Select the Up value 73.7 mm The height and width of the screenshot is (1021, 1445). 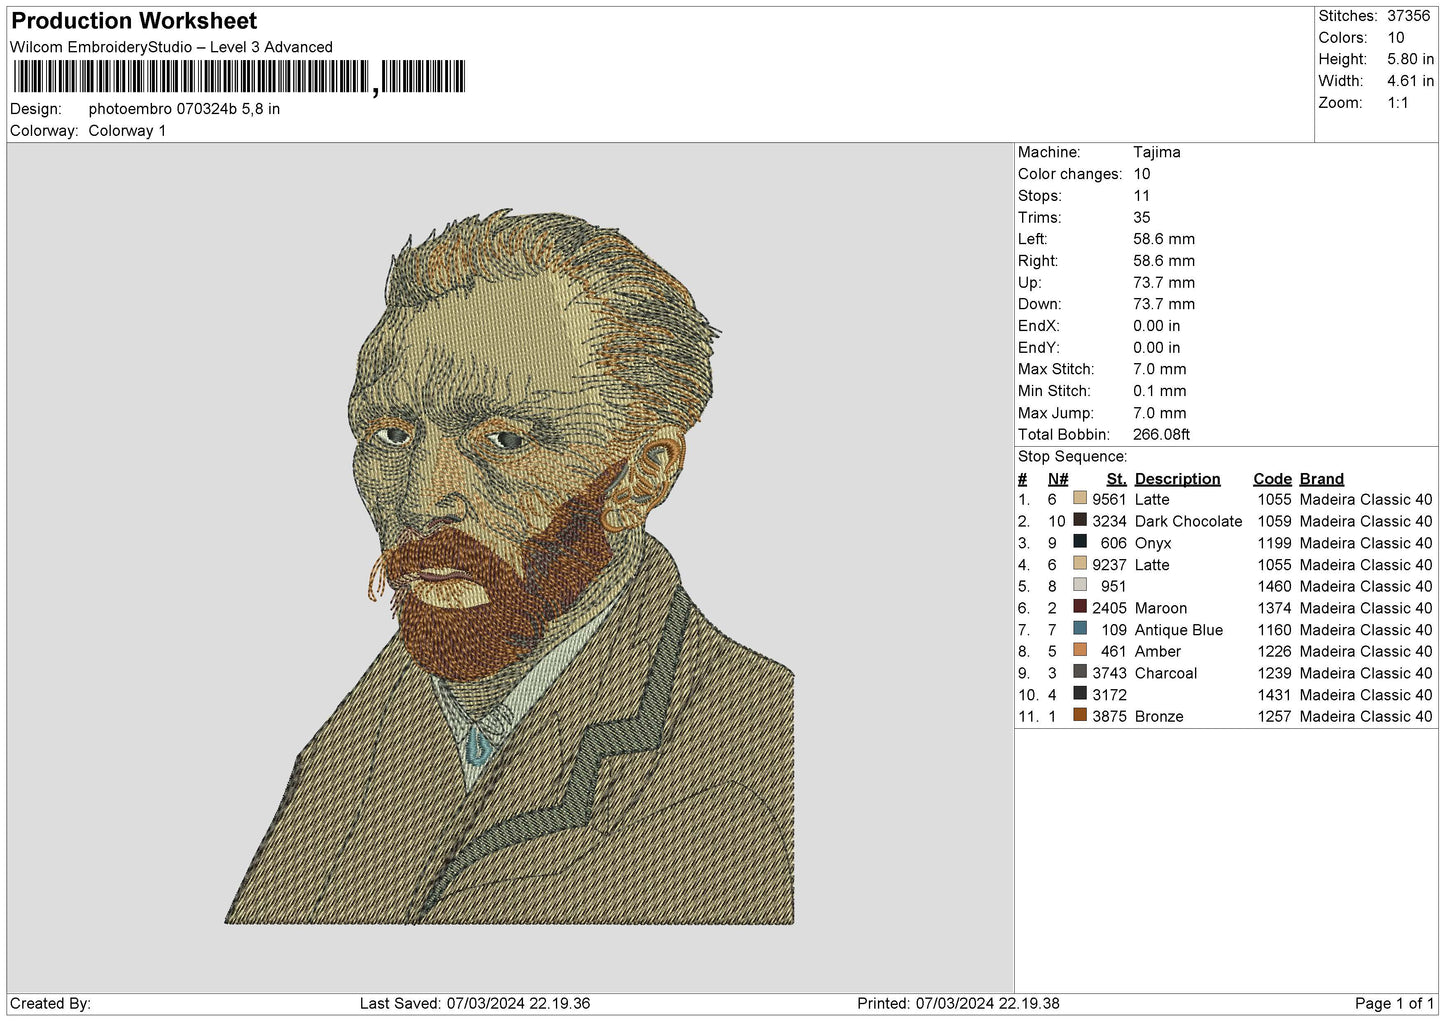pos(1164,283)
